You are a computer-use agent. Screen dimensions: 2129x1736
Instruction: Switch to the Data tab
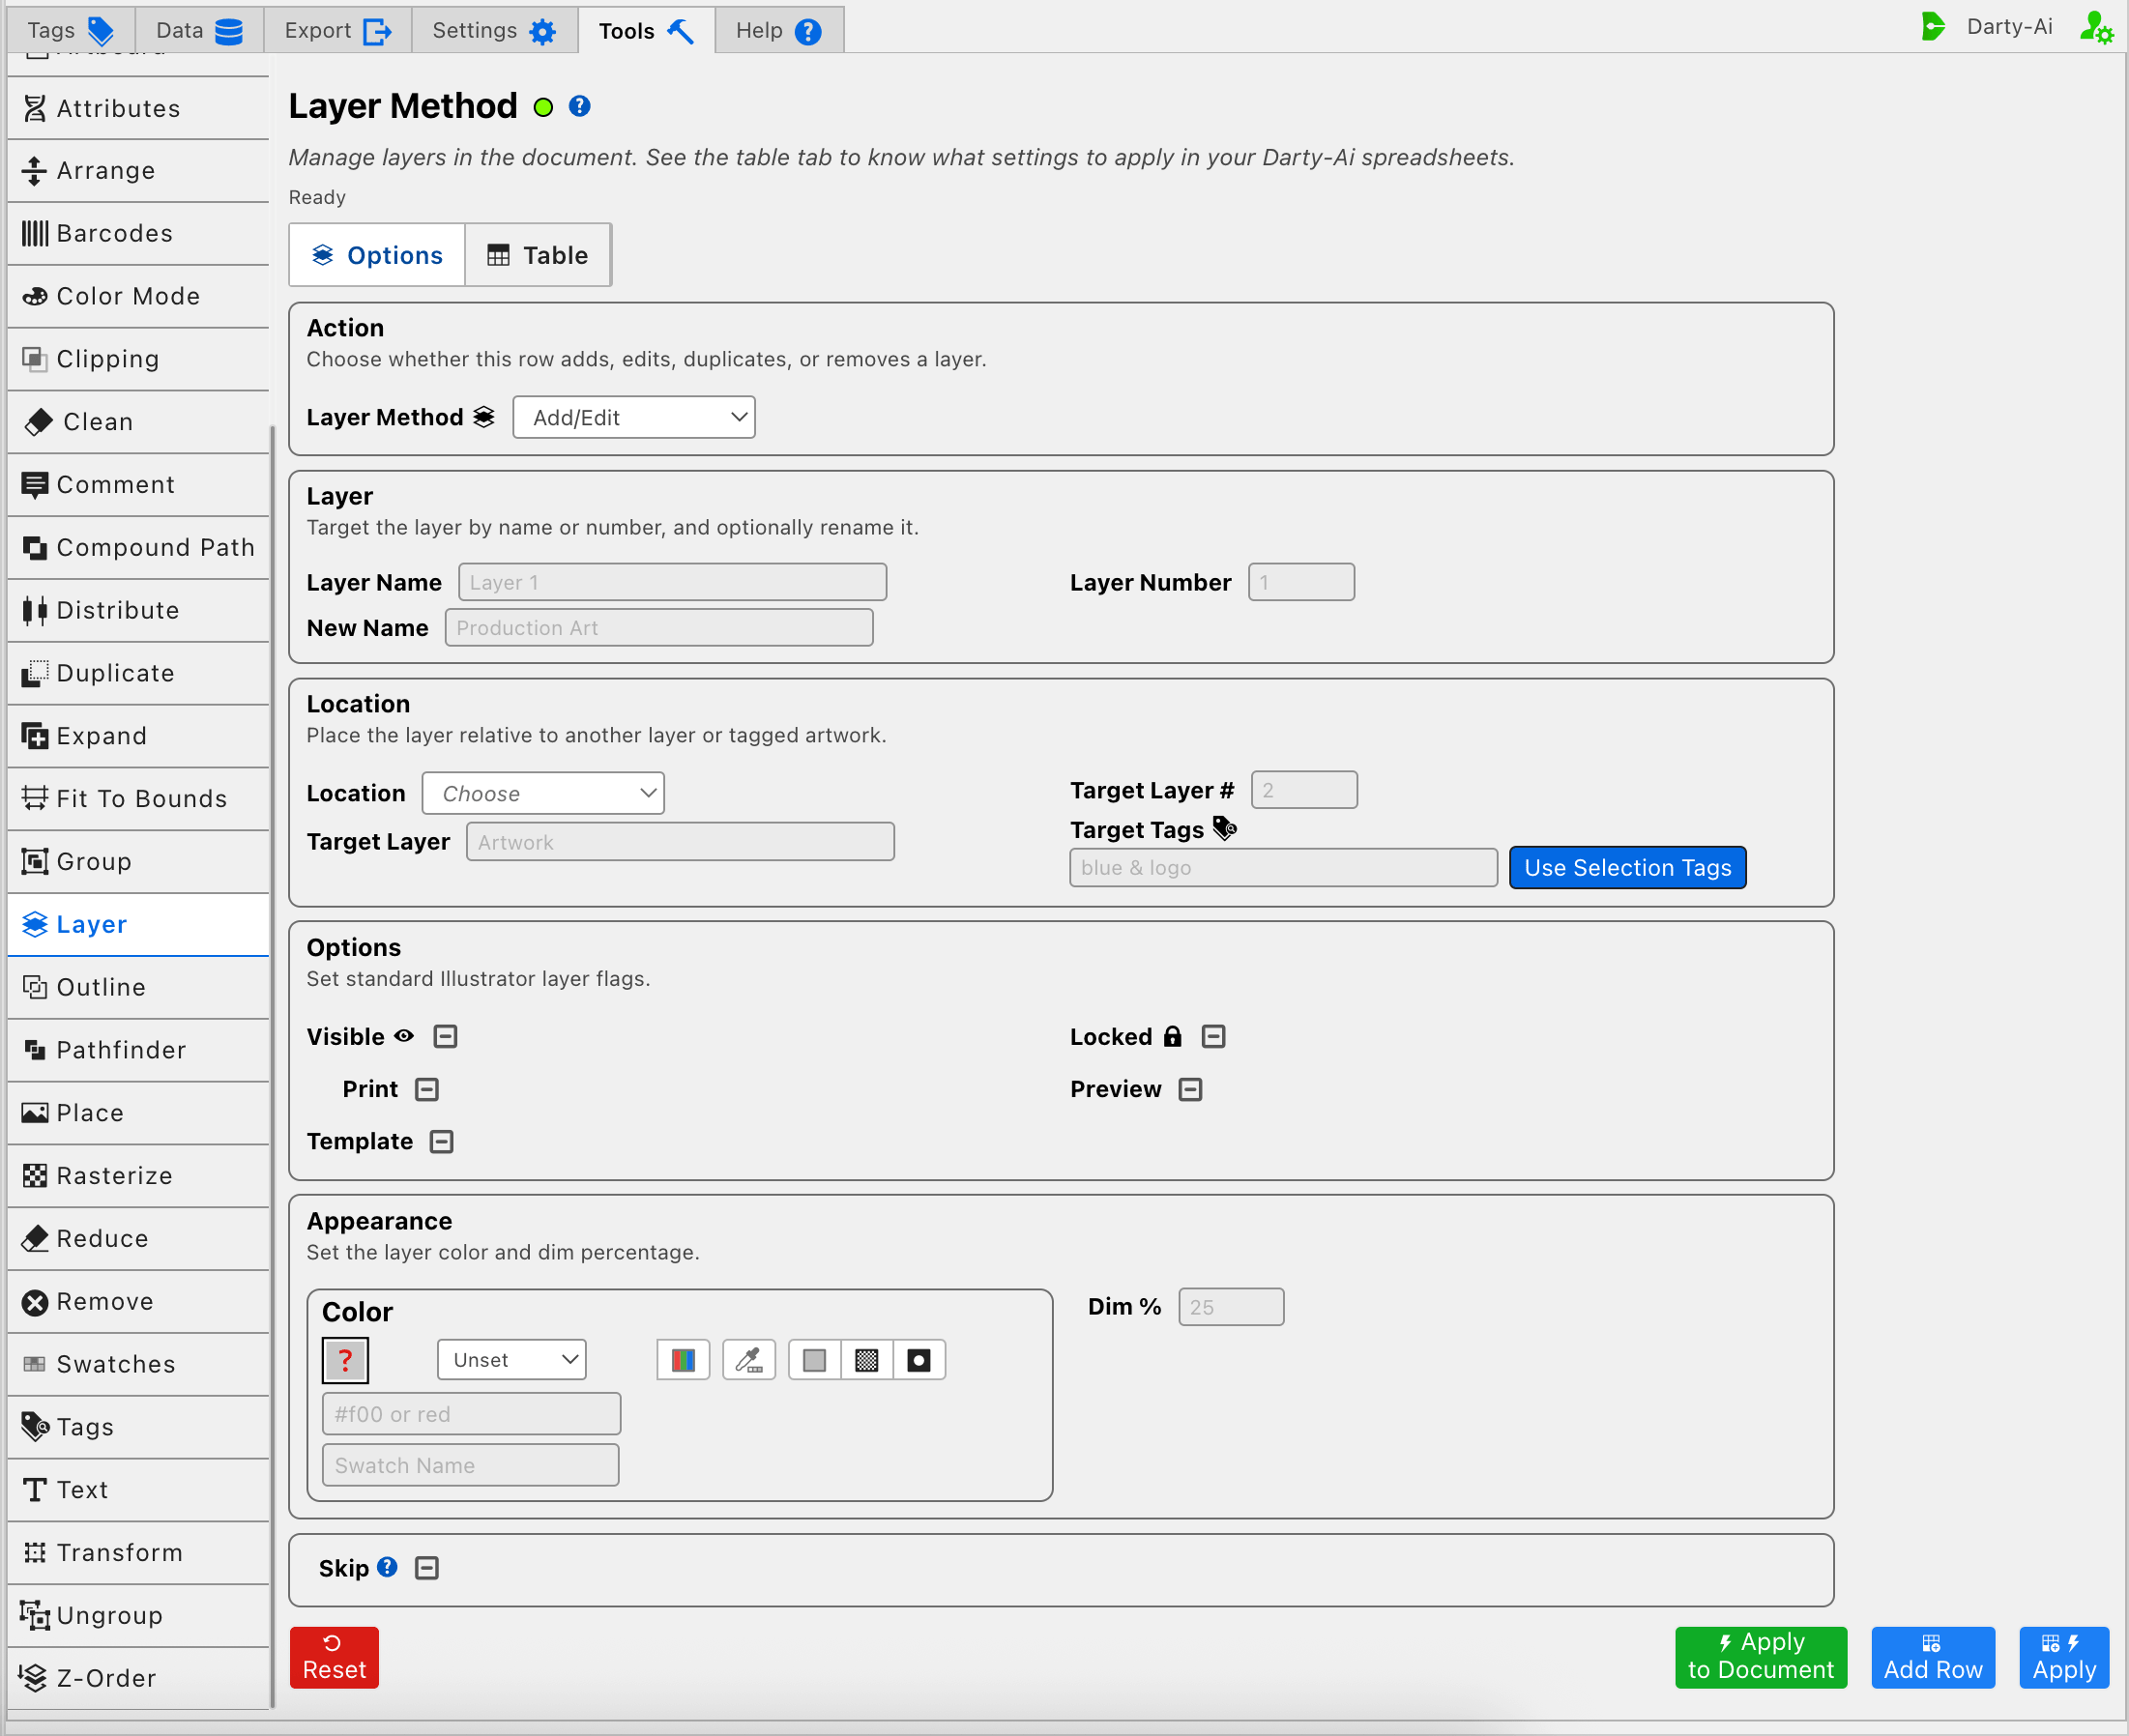[x=199, y=30]
